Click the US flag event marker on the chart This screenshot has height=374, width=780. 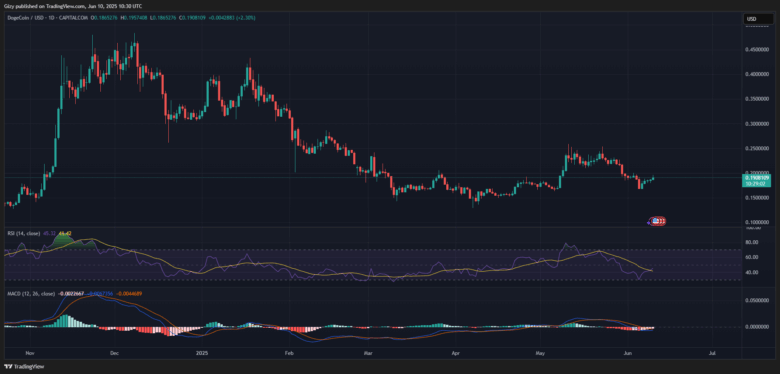point(656,221)
